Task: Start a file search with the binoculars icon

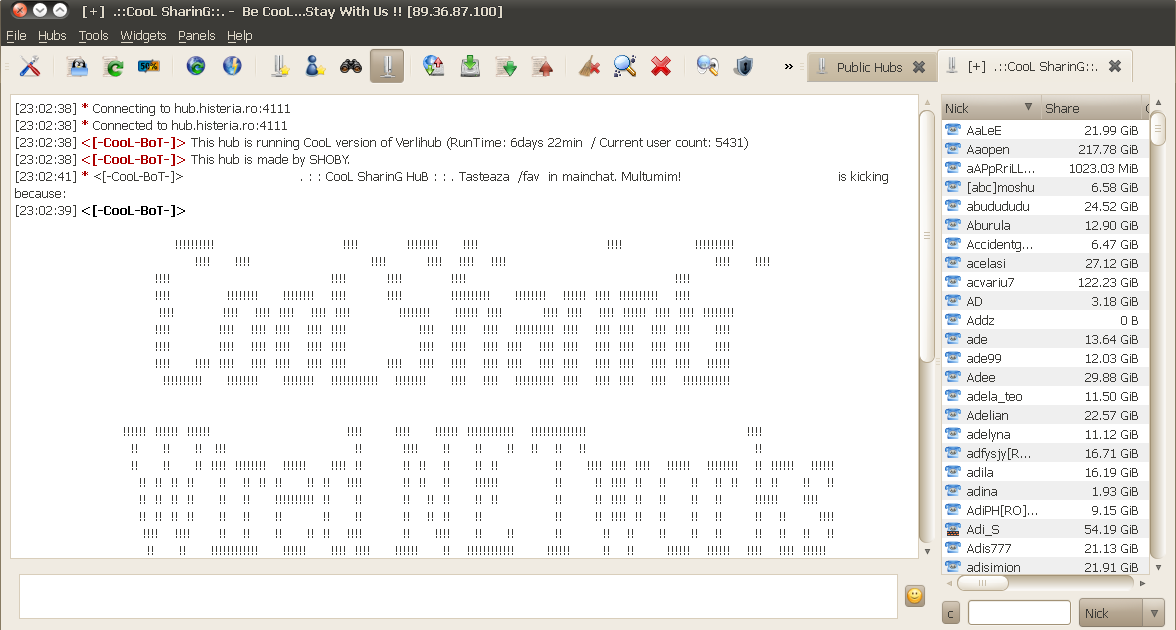Action: pos(350,65)
